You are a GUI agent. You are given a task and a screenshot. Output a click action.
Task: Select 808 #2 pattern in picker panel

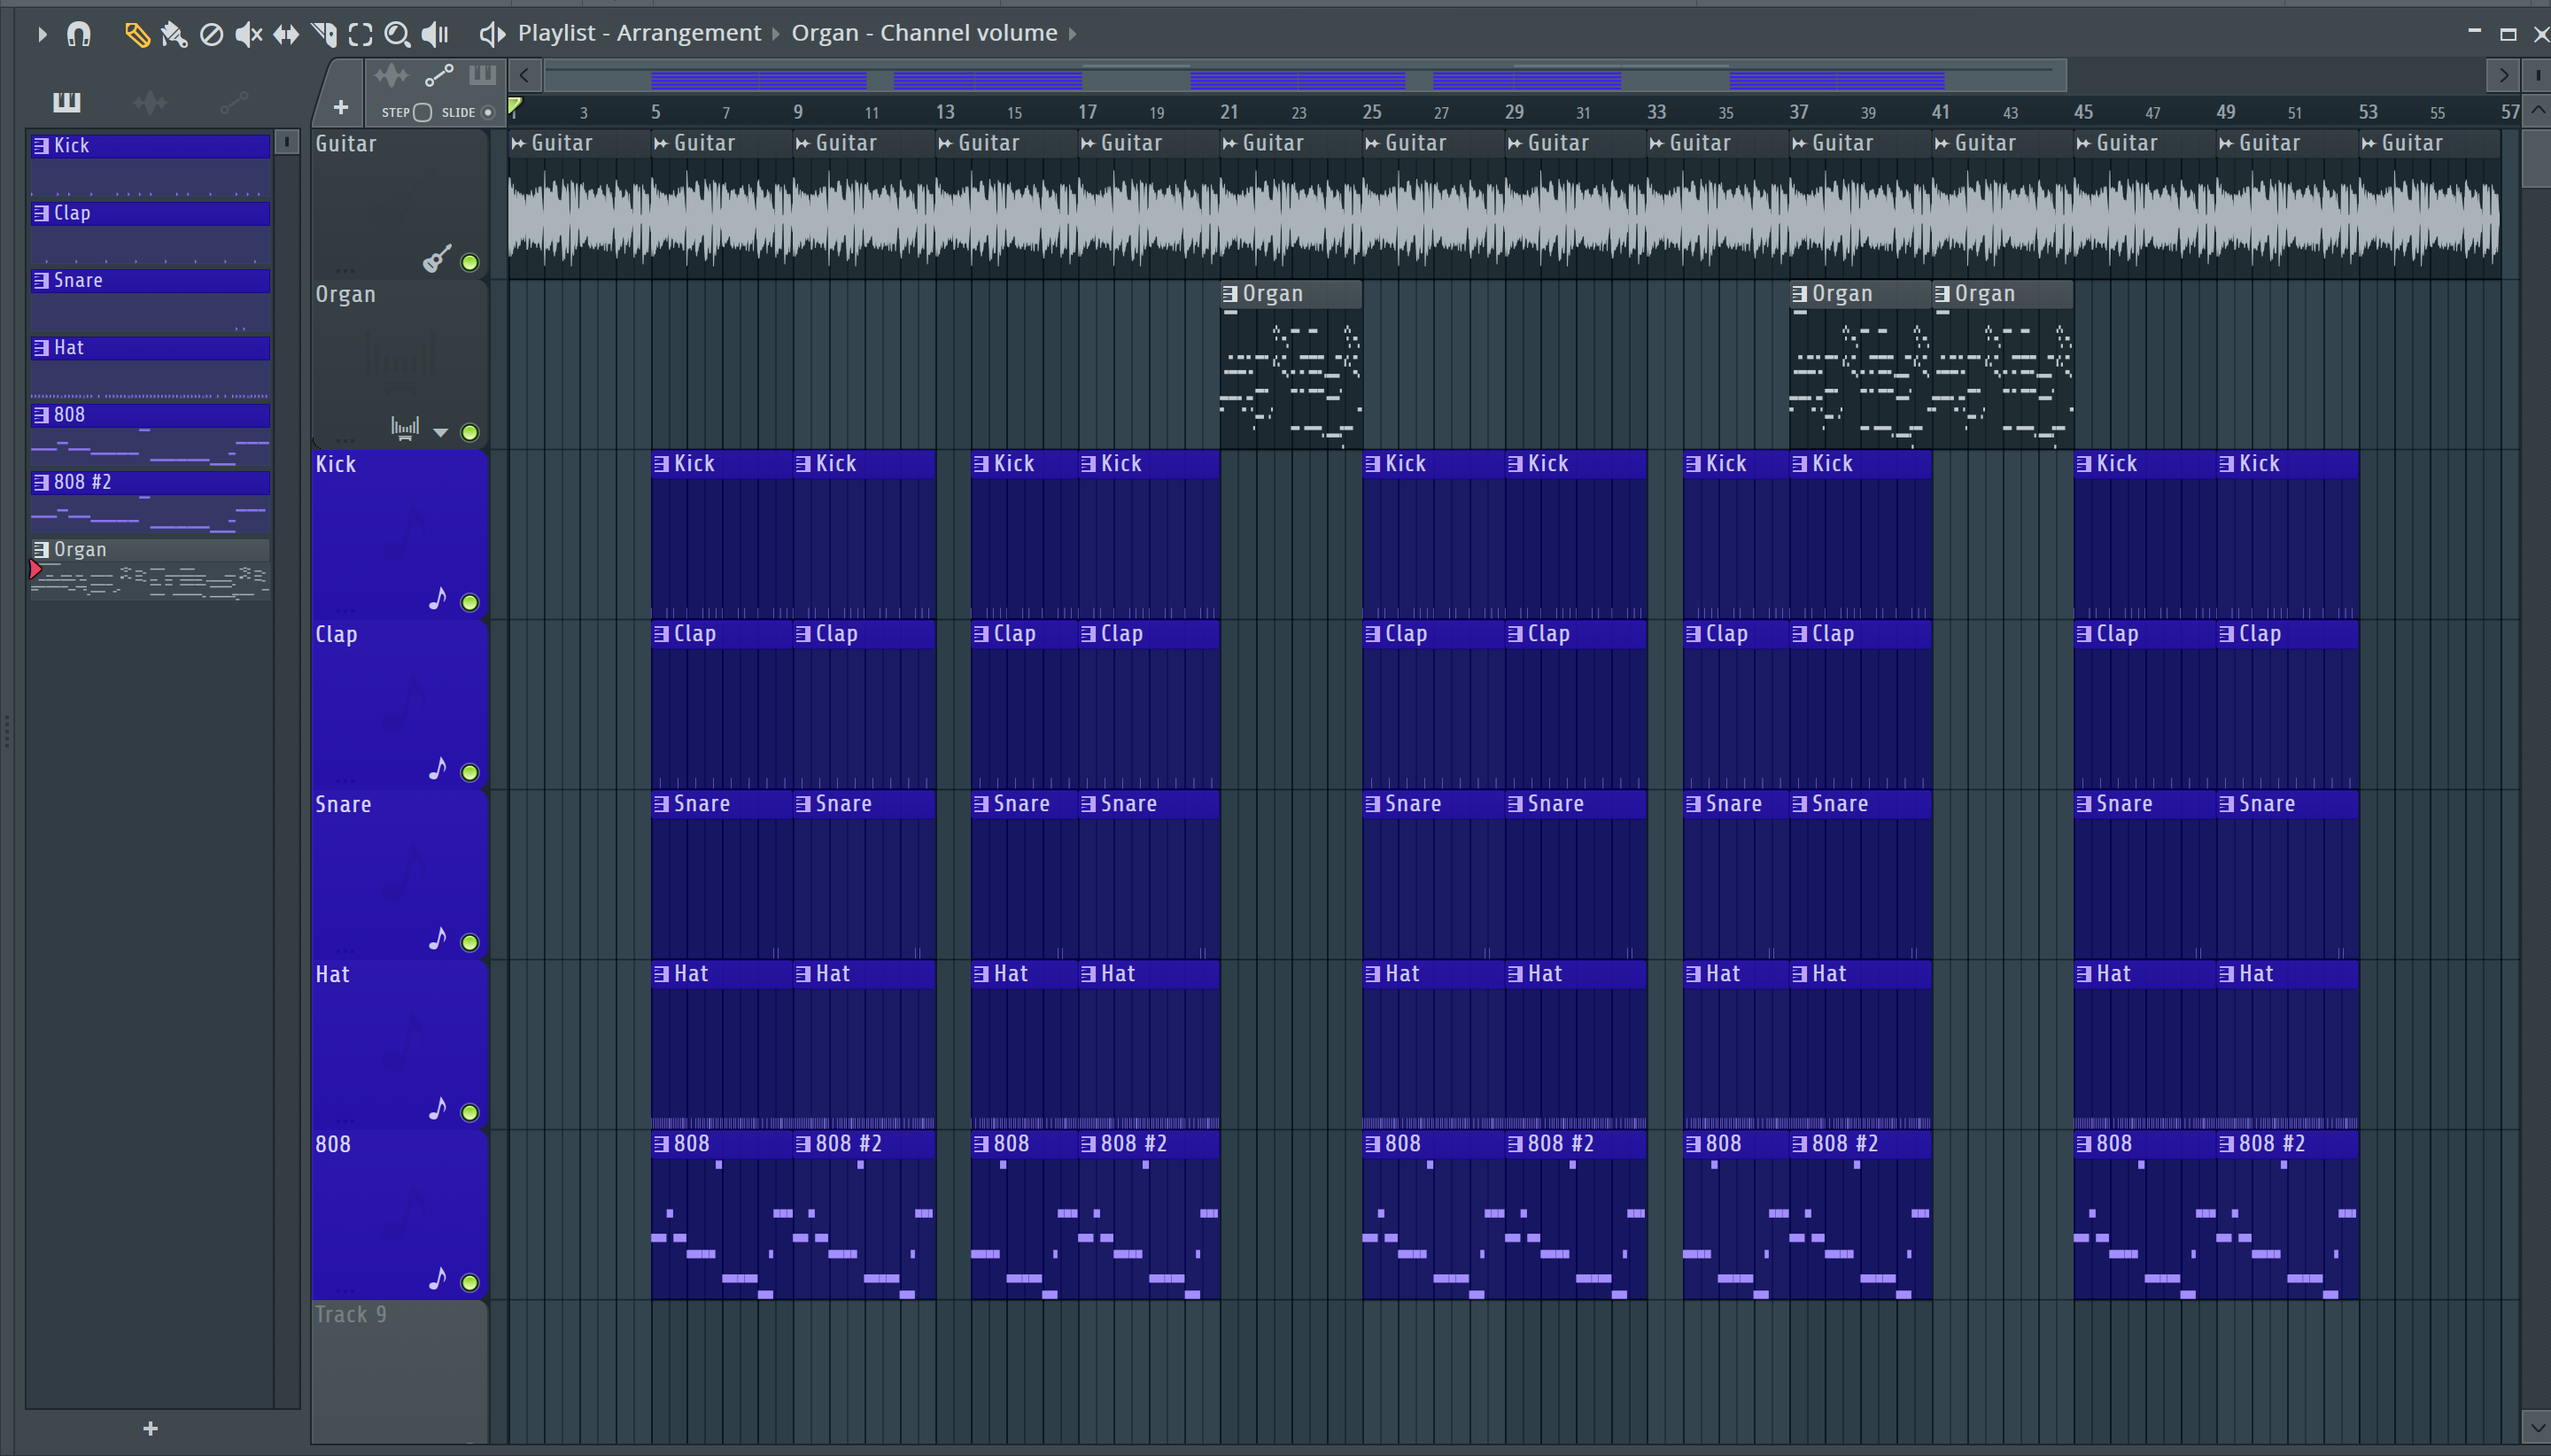pyautogui.click(x=150, y=502)
